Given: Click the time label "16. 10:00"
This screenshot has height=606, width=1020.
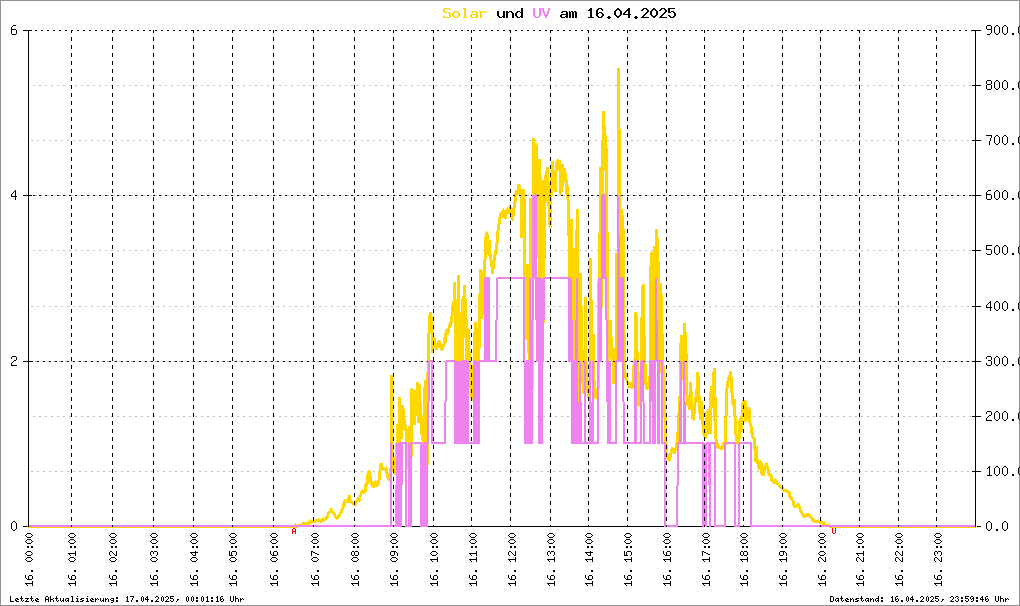Looking at the screenshot, I should [x=433, y=559].
